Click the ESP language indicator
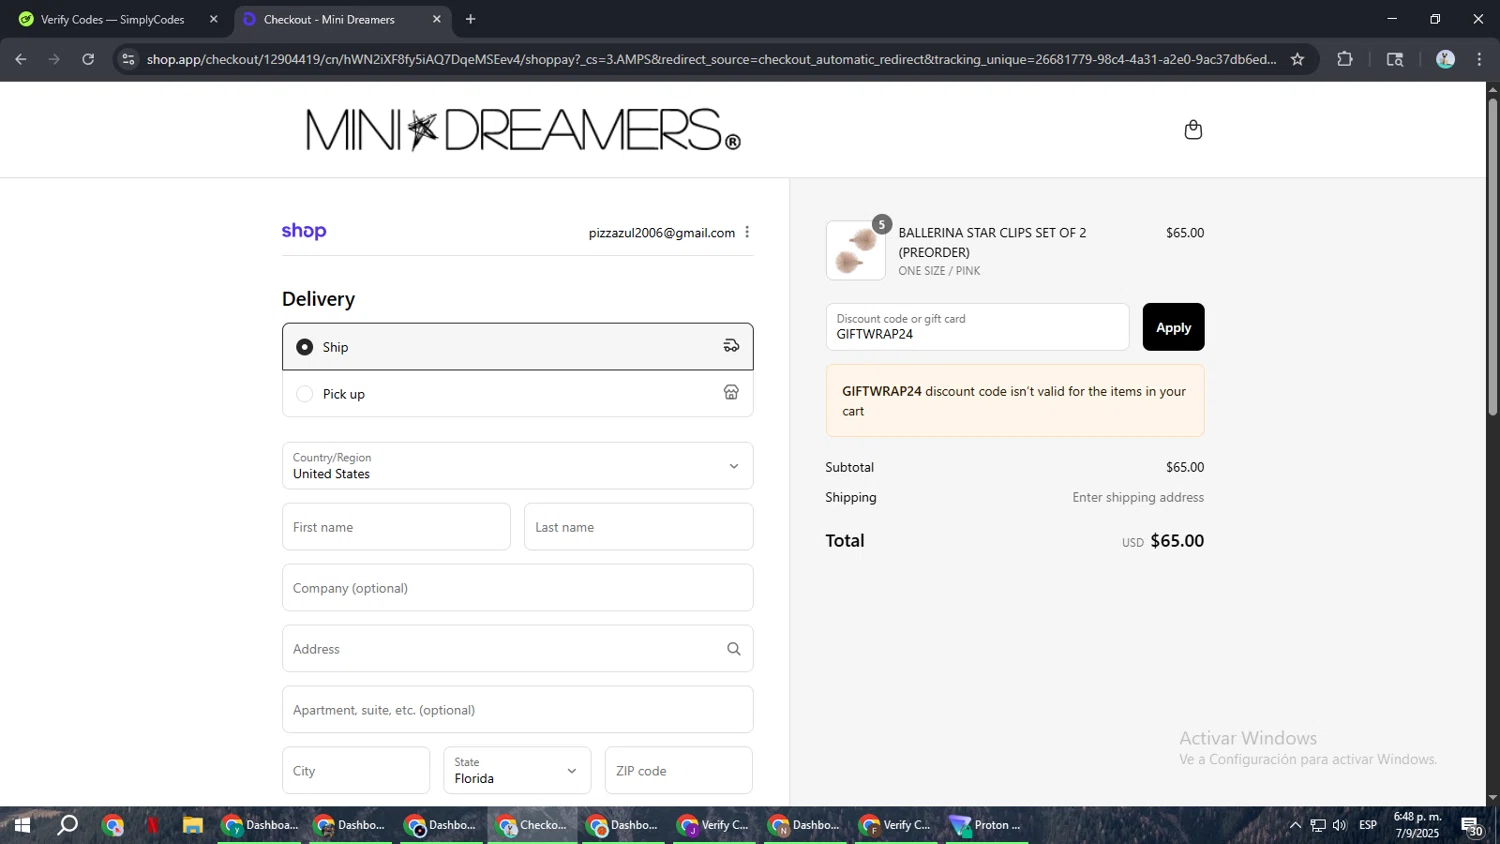1500x844 pixels. (1368, 825)
